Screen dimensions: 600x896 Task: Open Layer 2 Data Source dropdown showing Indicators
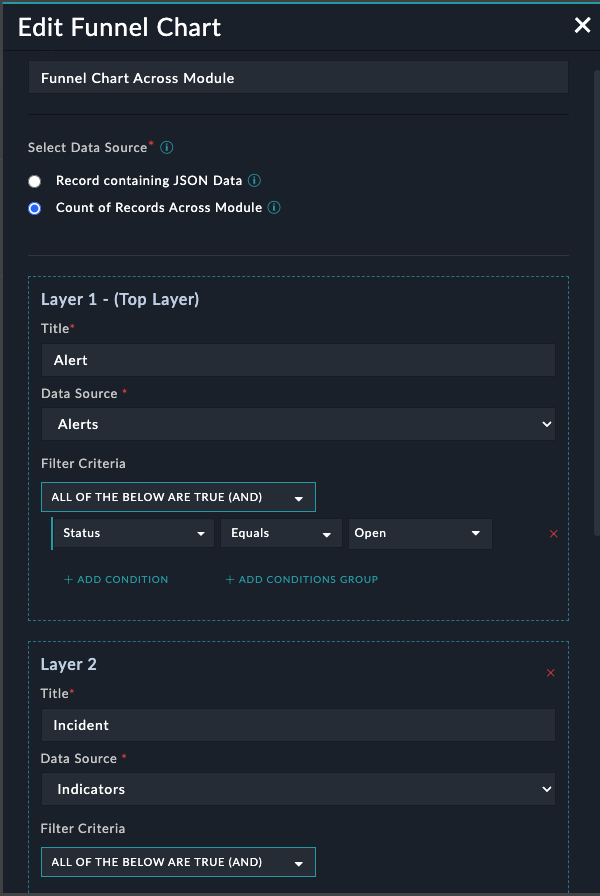pos(298,789)
